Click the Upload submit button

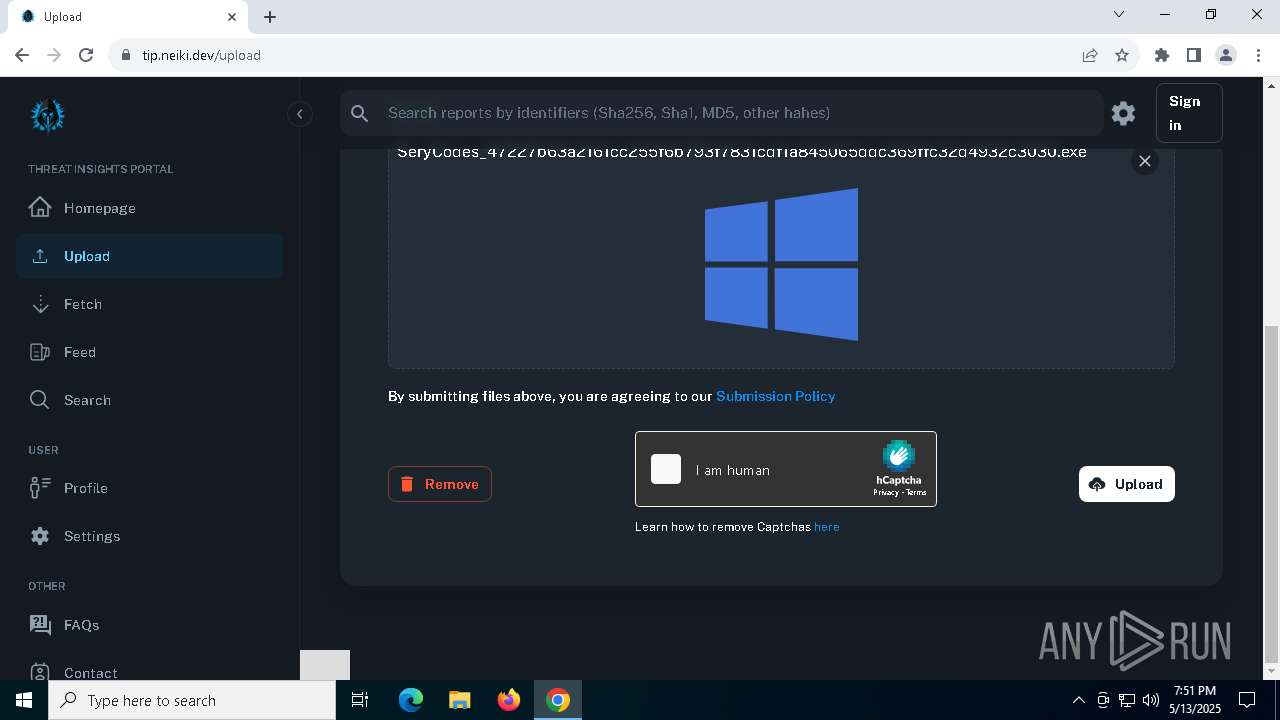1127,484
